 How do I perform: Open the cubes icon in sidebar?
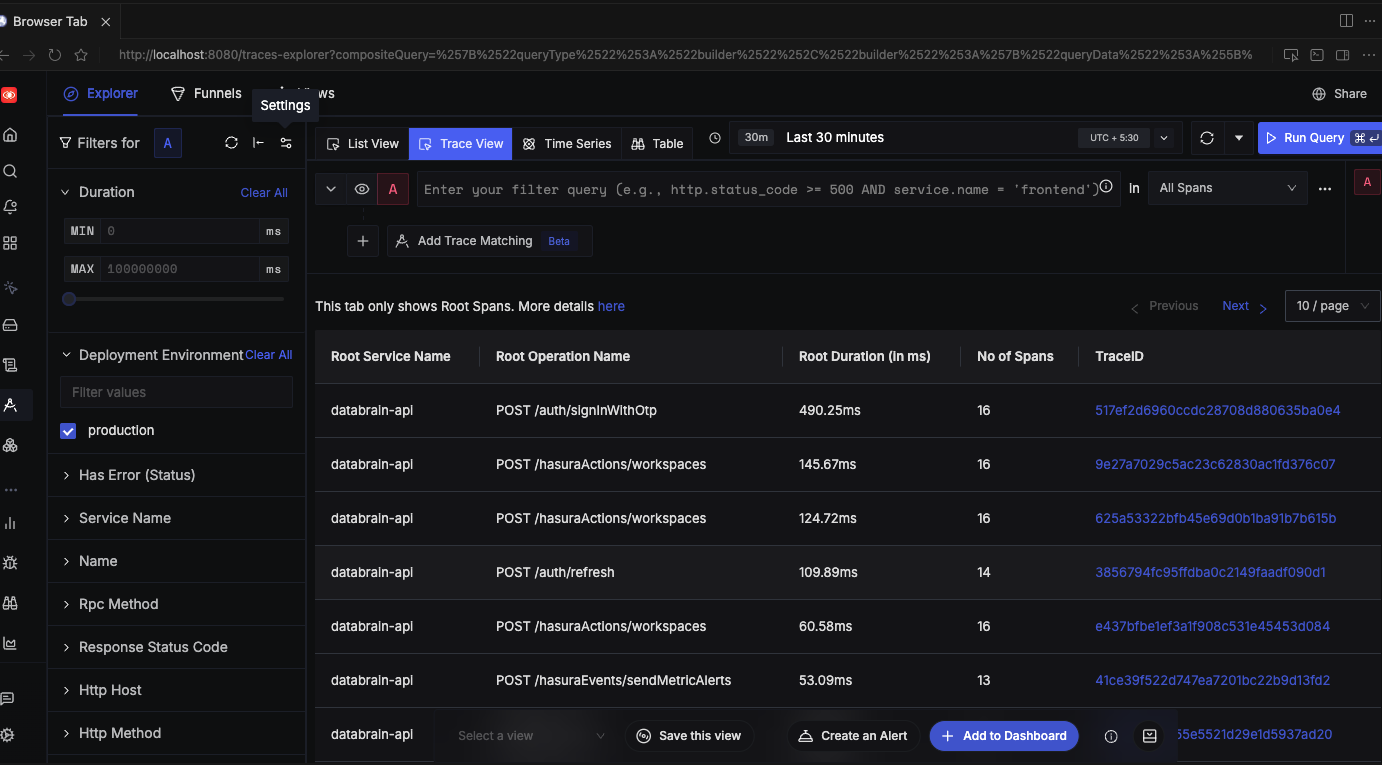click(x=10, y=445)
